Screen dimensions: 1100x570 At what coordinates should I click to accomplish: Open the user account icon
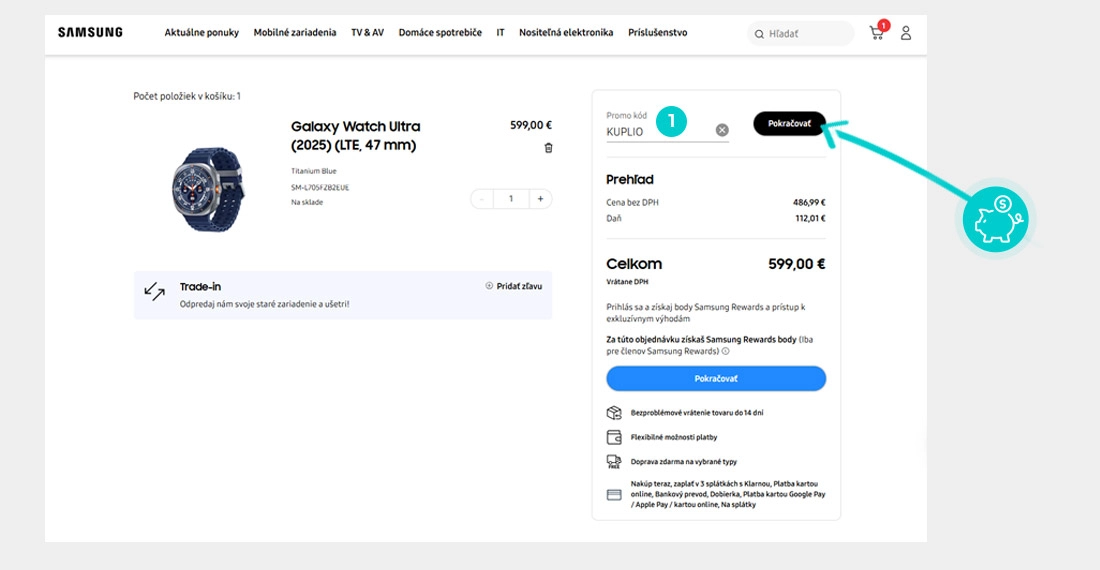906,33
